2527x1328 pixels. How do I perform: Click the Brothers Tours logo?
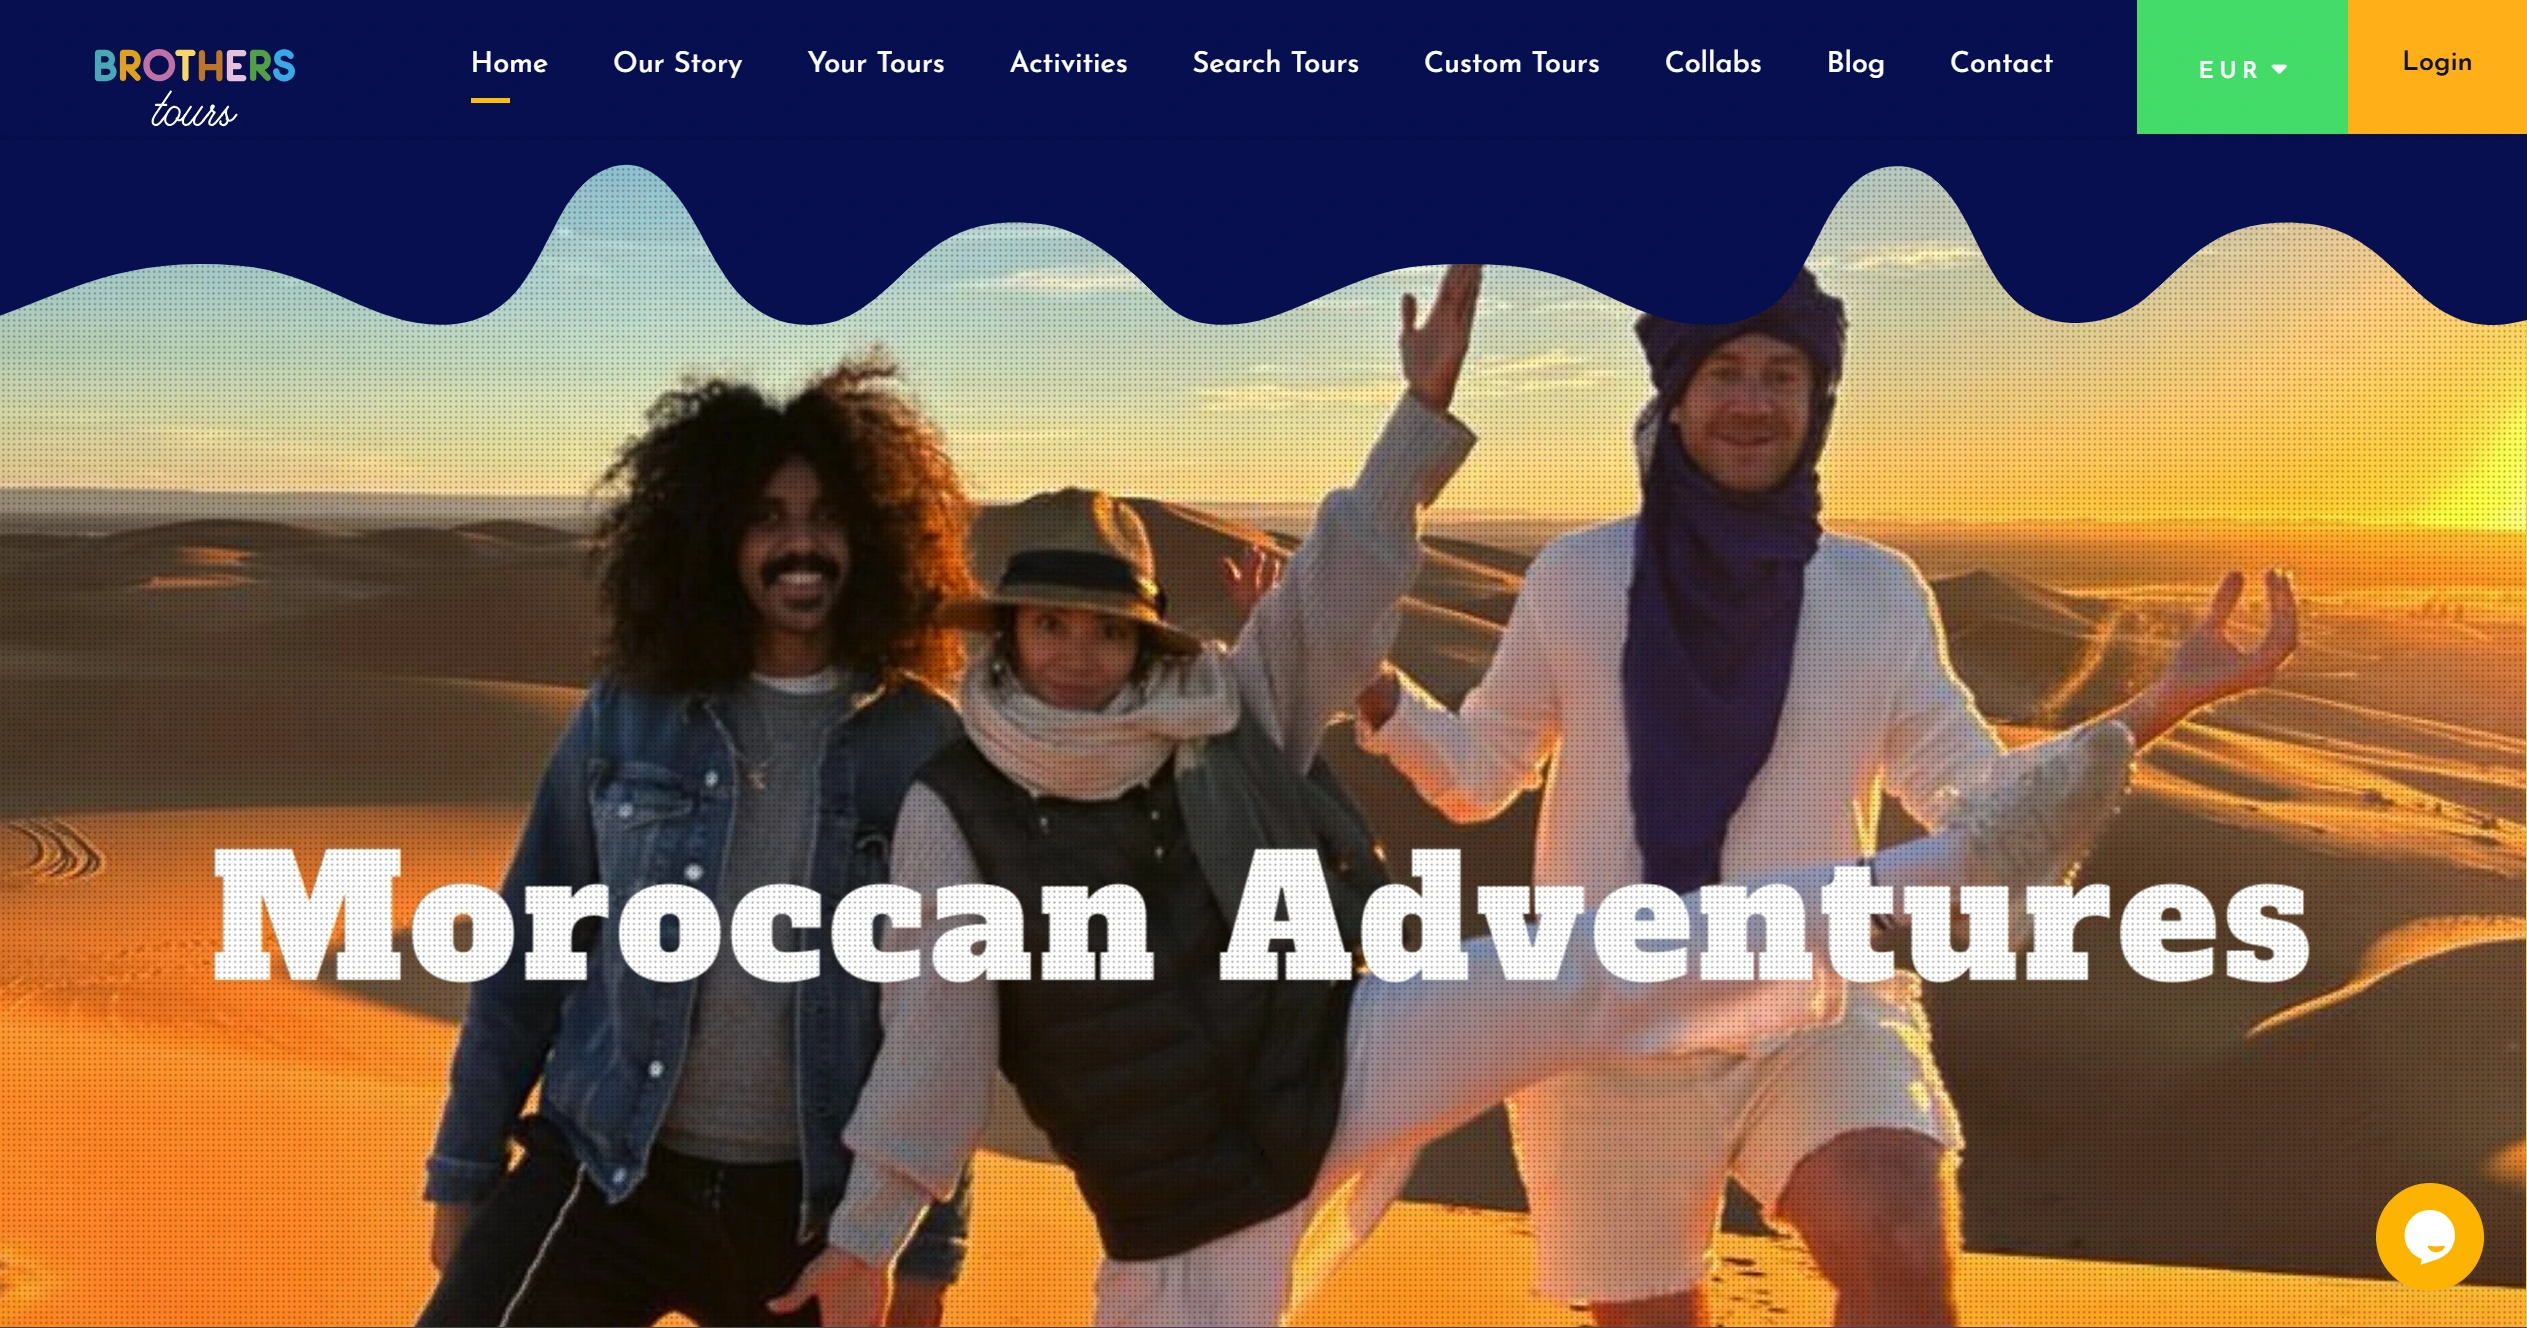pyautogui.click(x=194, y=87)
